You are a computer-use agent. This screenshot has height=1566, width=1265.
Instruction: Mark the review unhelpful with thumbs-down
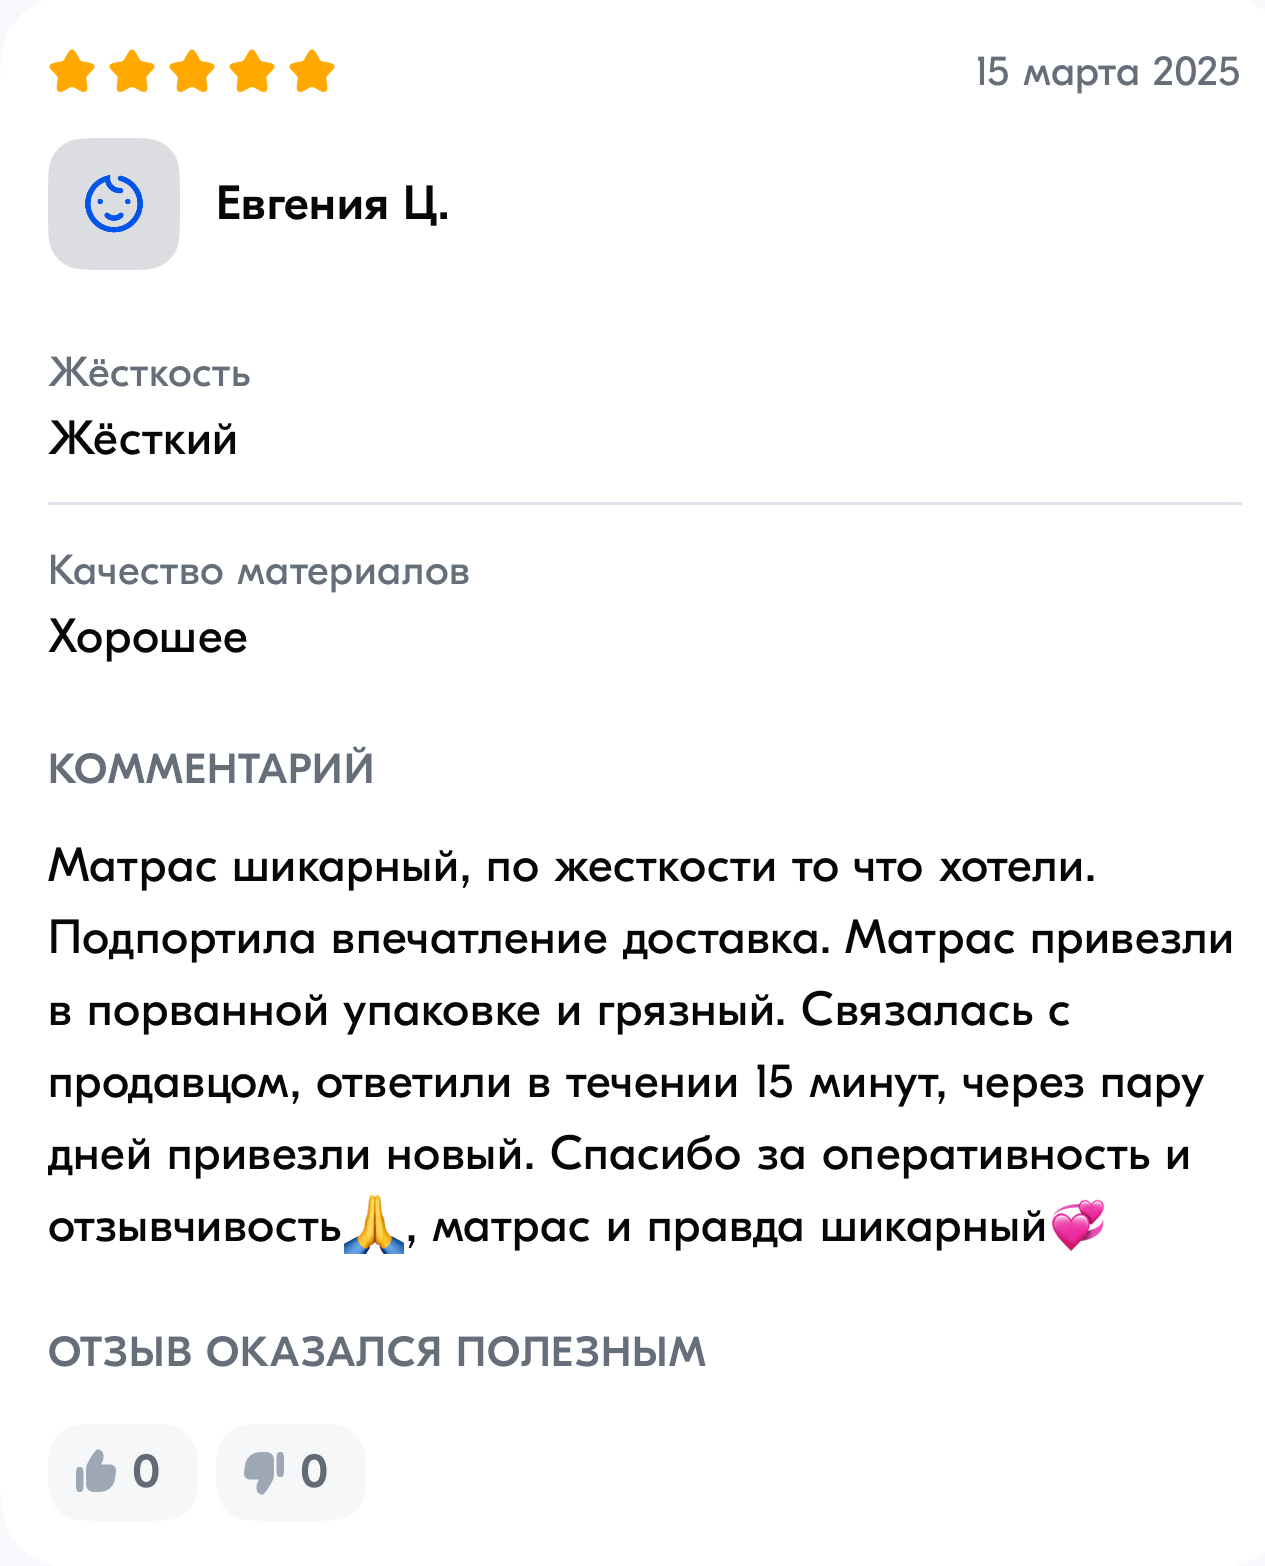pyautogui.click(x=290, y=1472)
